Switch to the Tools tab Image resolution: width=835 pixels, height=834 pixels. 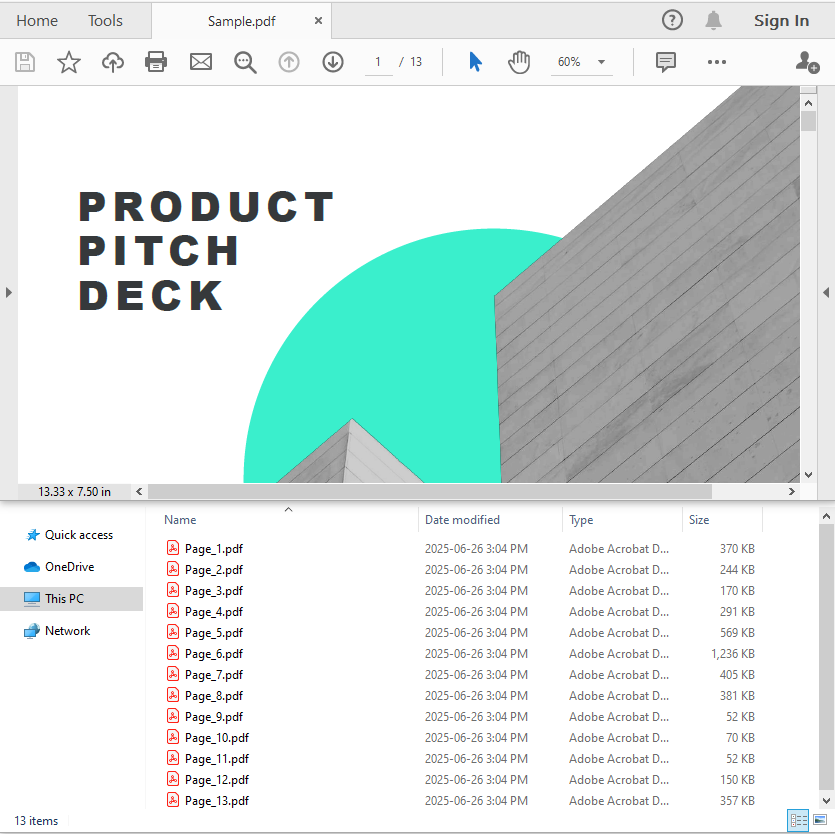(105, 21)
